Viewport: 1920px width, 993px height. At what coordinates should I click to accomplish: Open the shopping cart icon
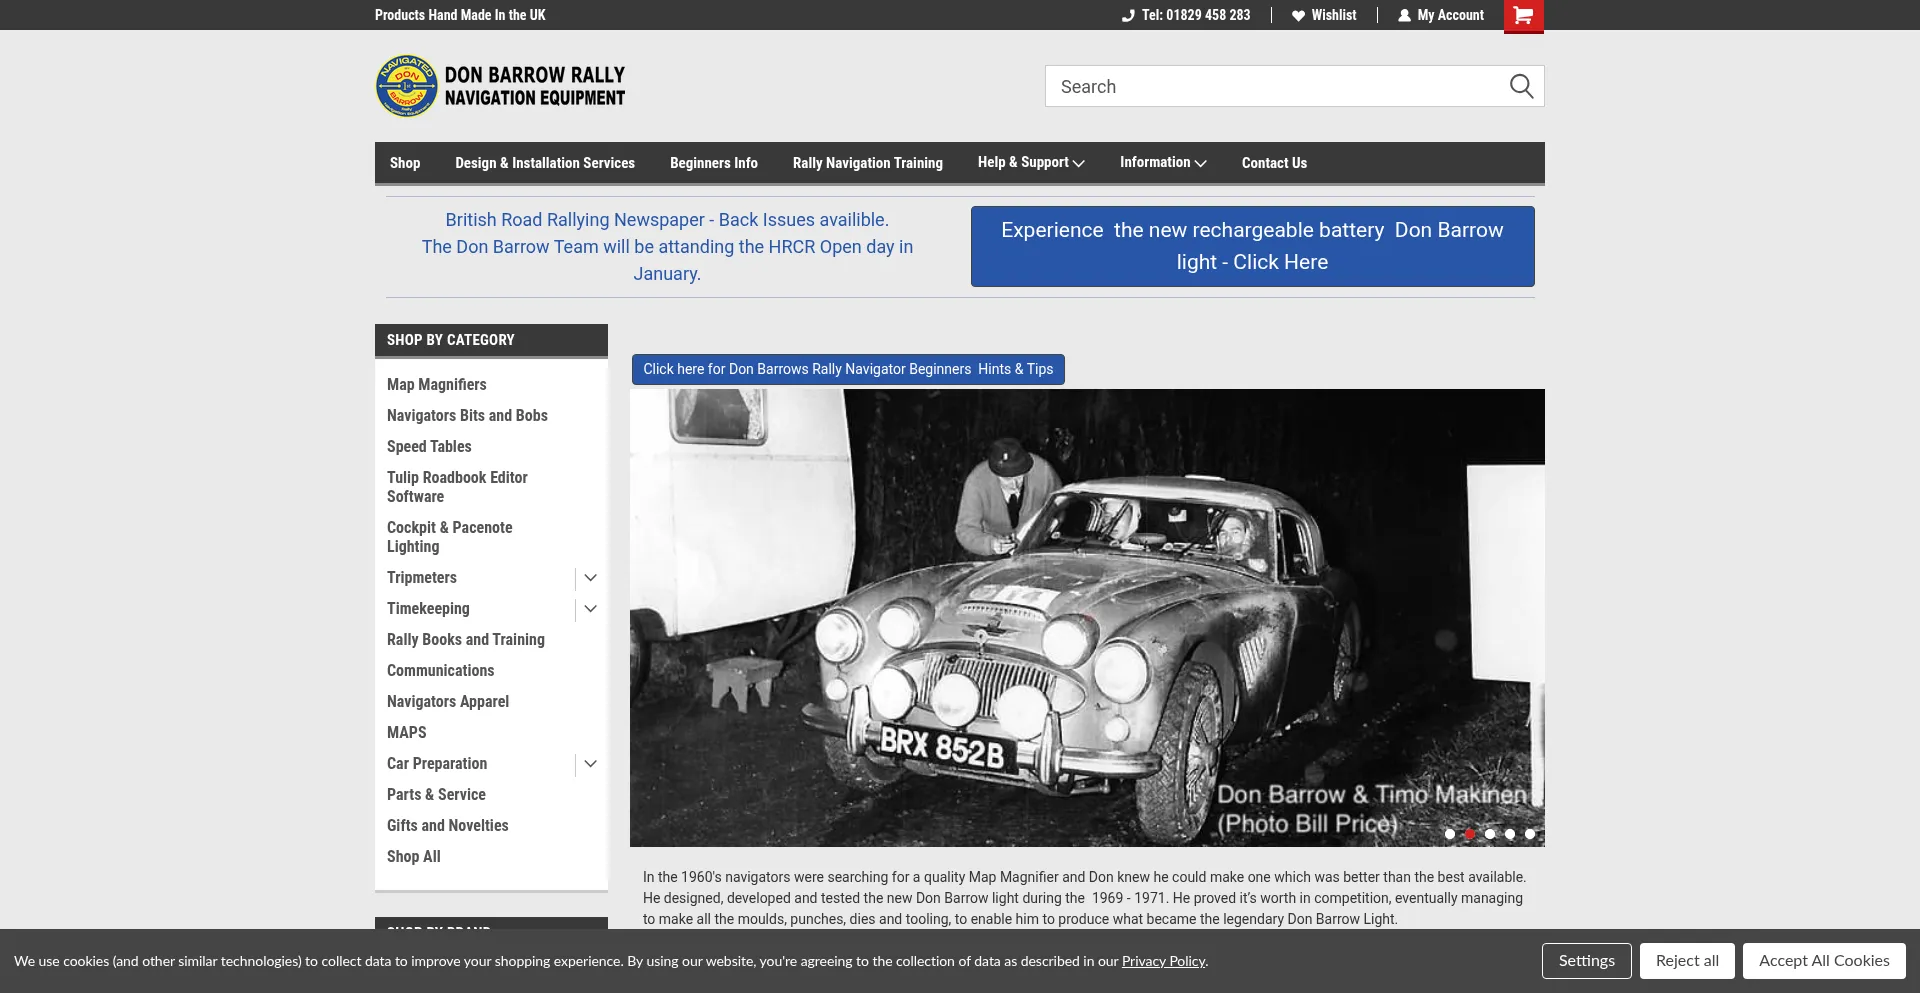[1523, 16]
